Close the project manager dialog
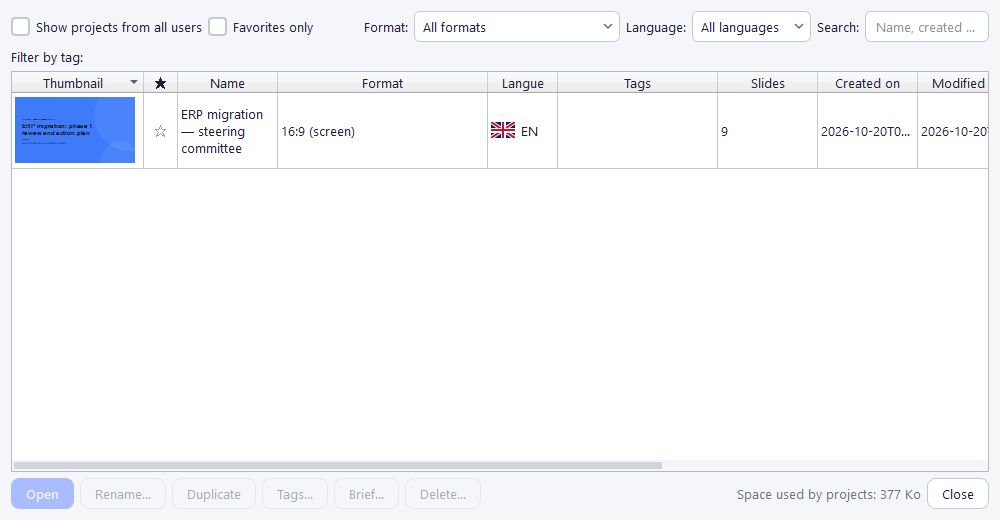Screen dimensions: 1000x520 957,494
